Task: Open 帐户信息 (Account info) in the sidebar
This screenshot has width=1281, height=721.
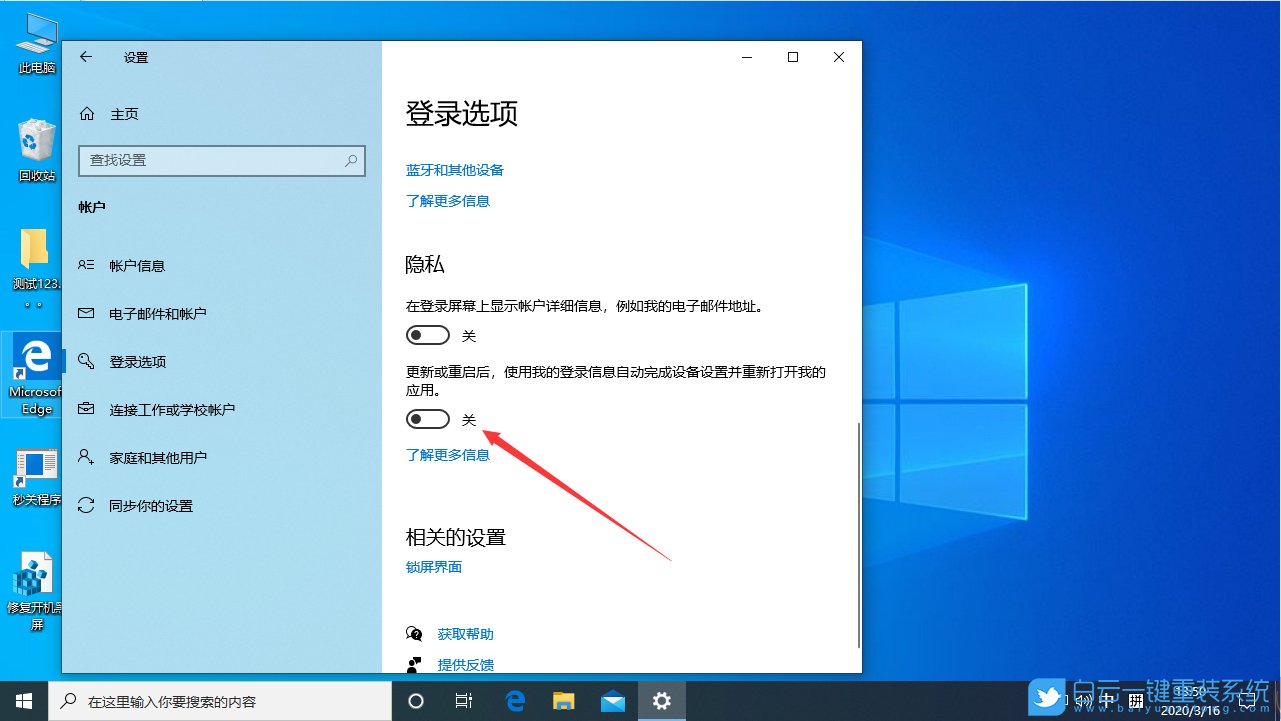Action: [x=138, y=265]
